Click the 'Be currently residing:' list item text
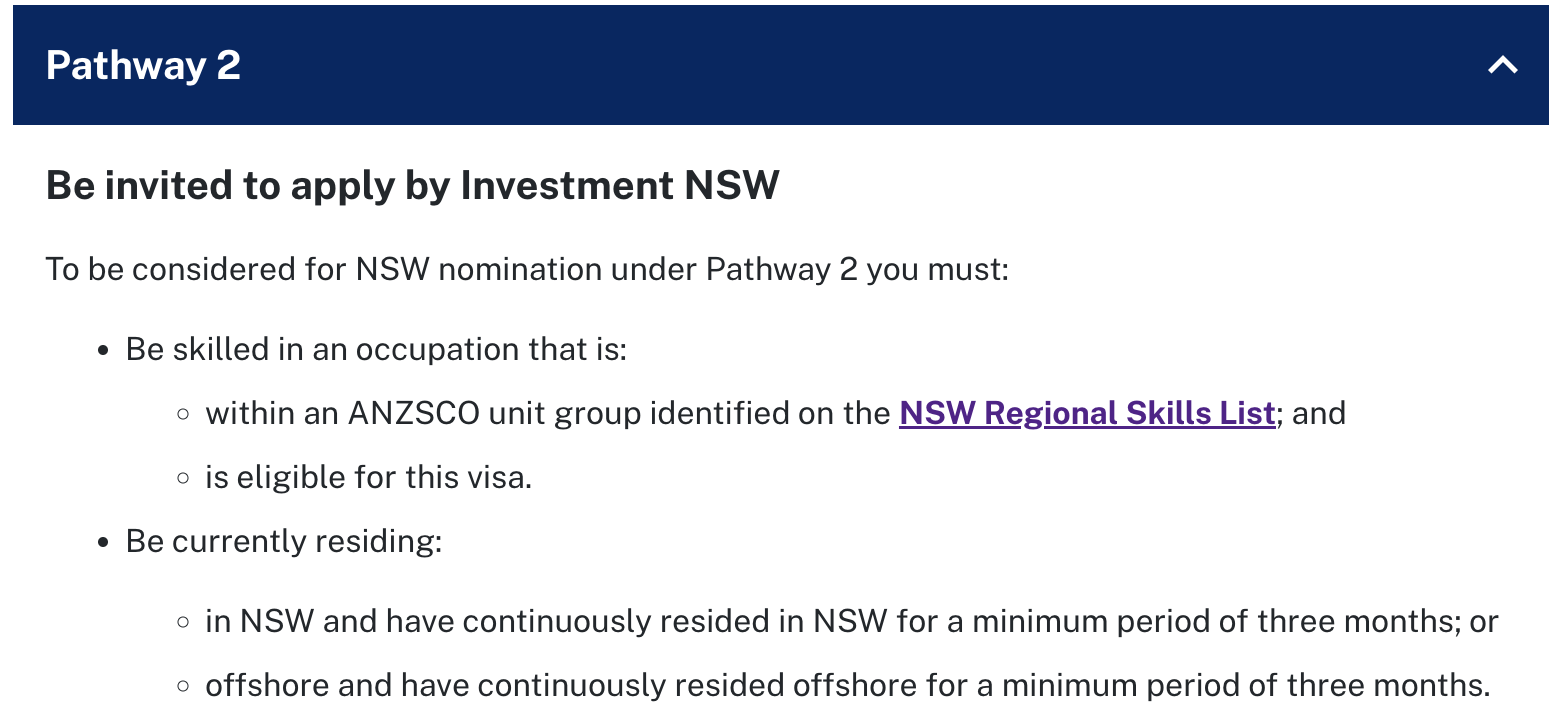Viewport: 1564px width, 720px height. click(x=284, y=541)
